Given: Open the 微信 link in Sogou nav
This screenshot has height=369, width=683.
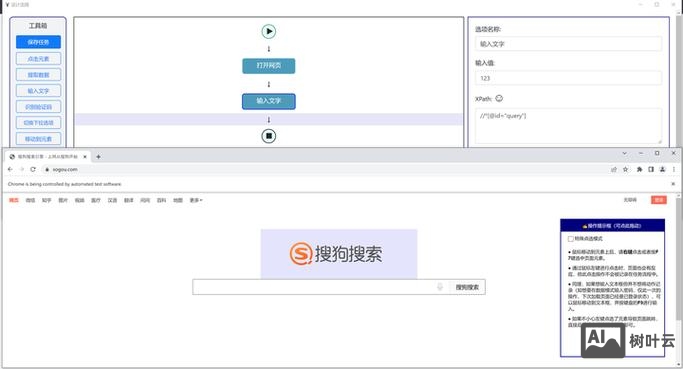Looking at the screenshot, I should (x=30, y=200).
